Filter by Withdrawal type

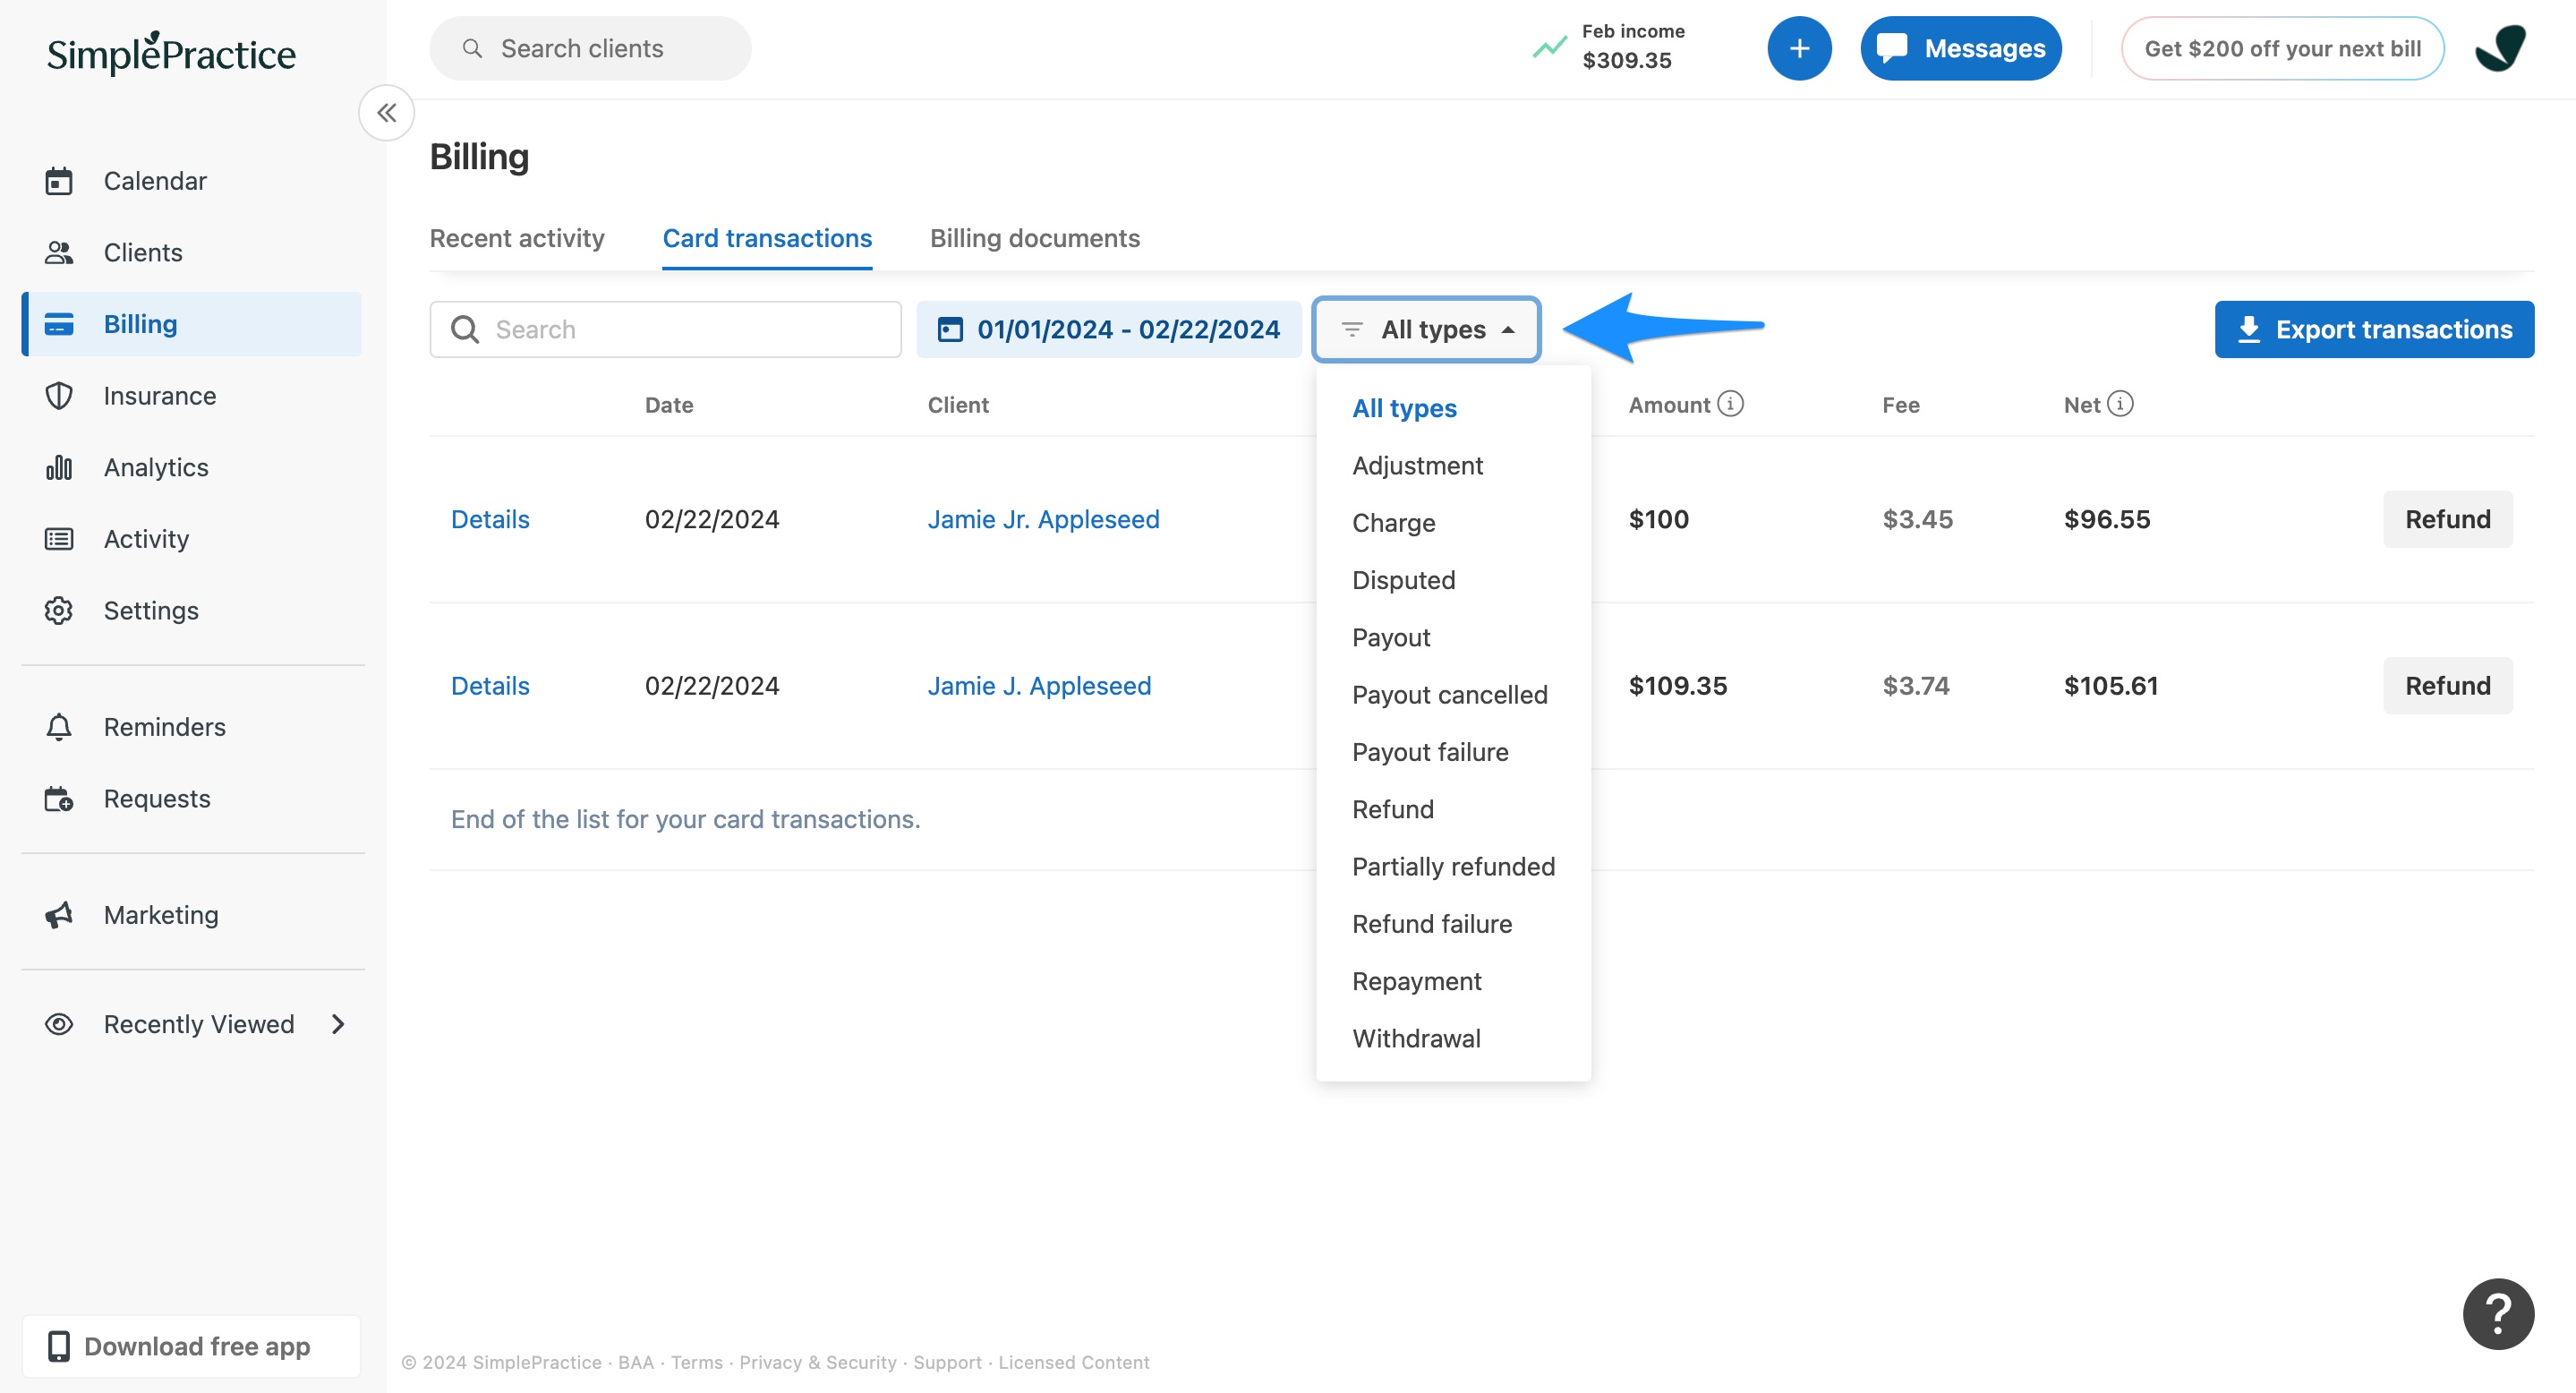point(1416,1038)
